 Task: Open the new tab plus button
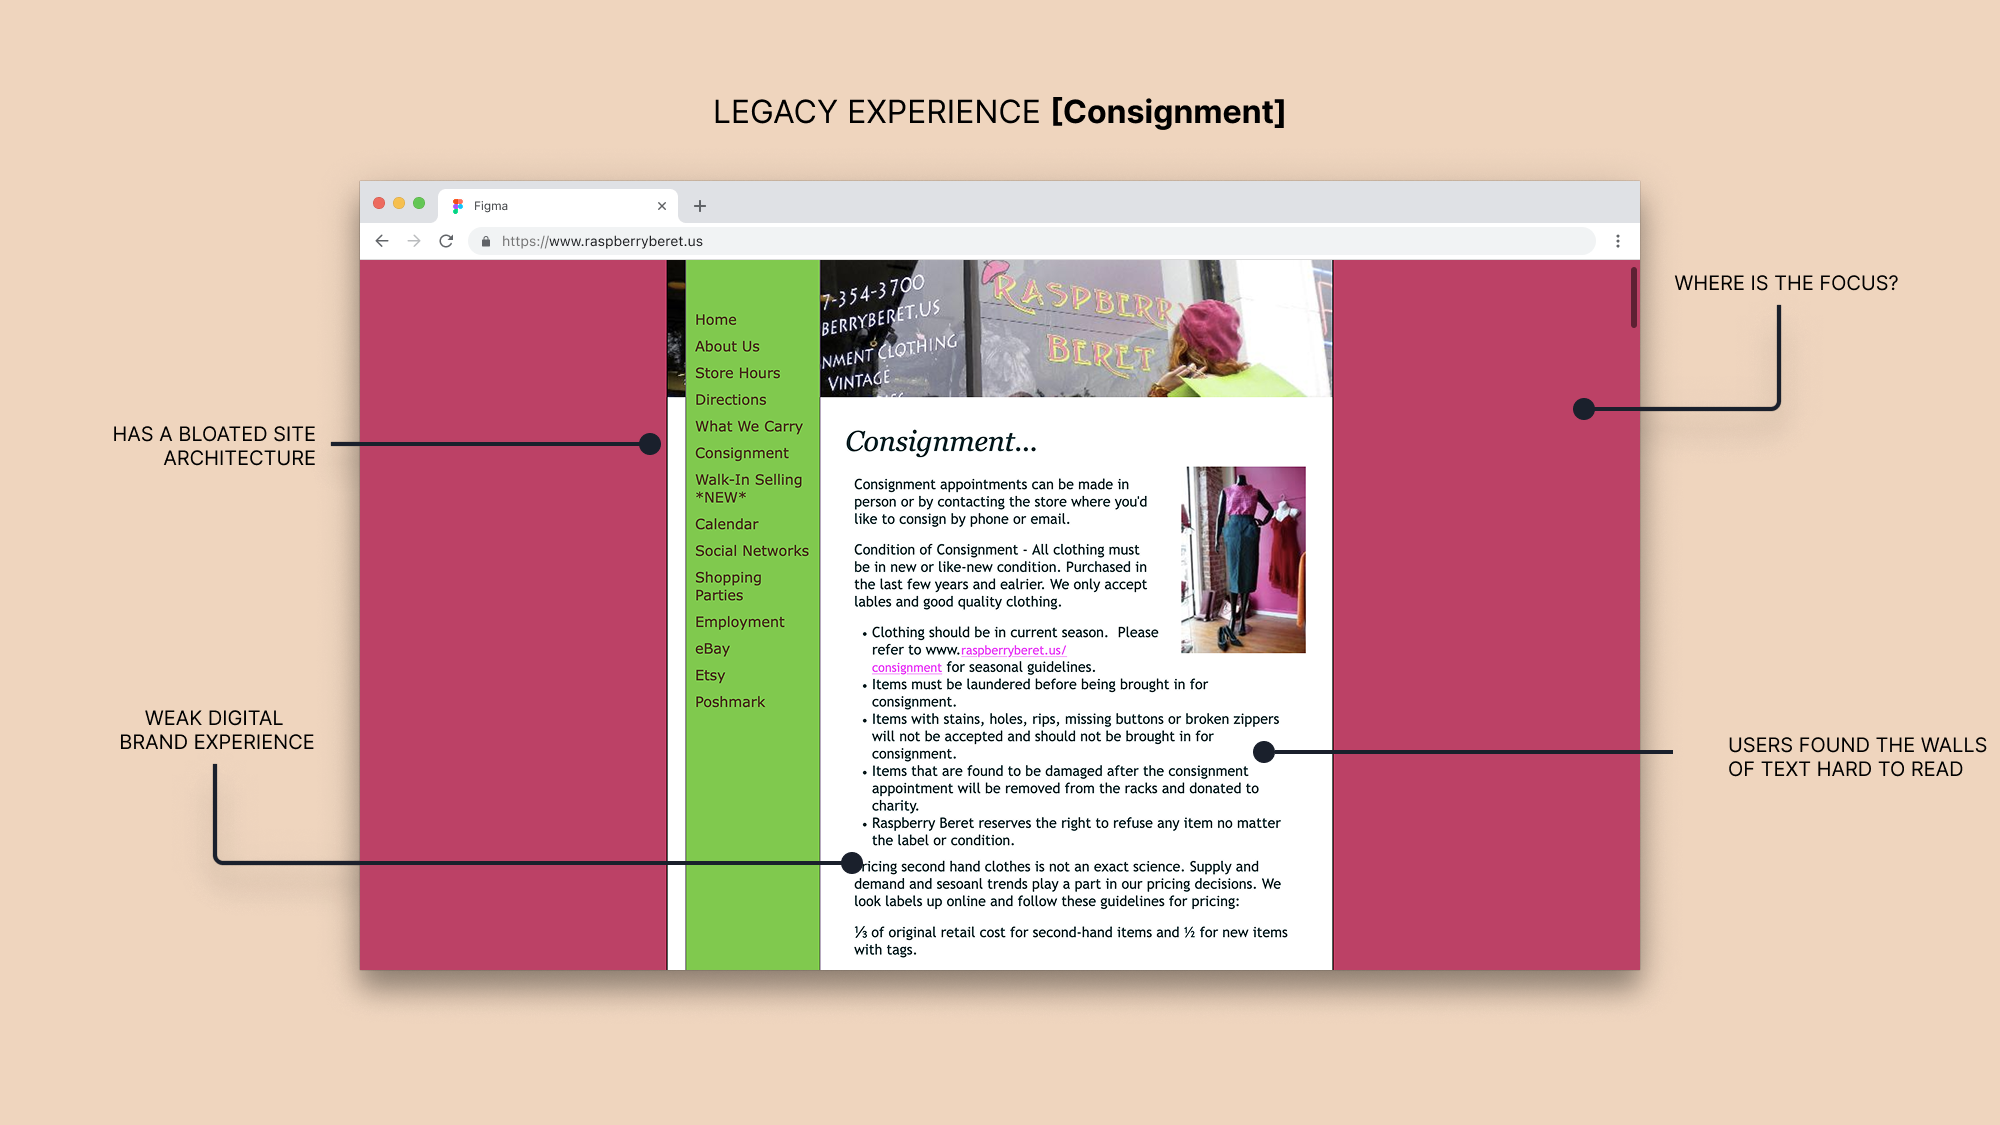(700, 206)
